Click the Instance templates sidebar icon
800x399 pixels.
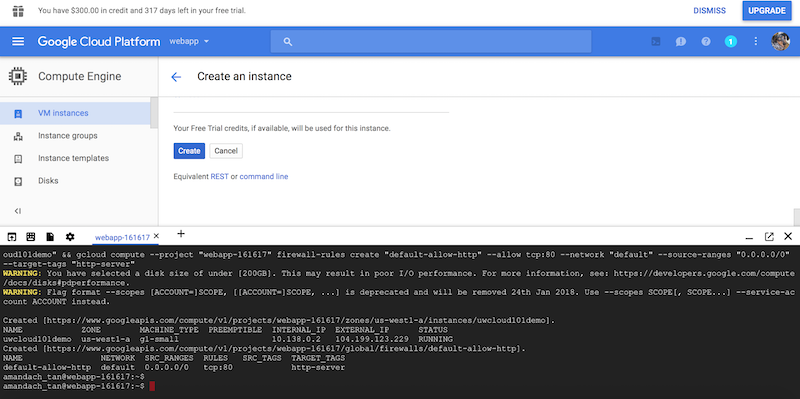coord(18,159)
